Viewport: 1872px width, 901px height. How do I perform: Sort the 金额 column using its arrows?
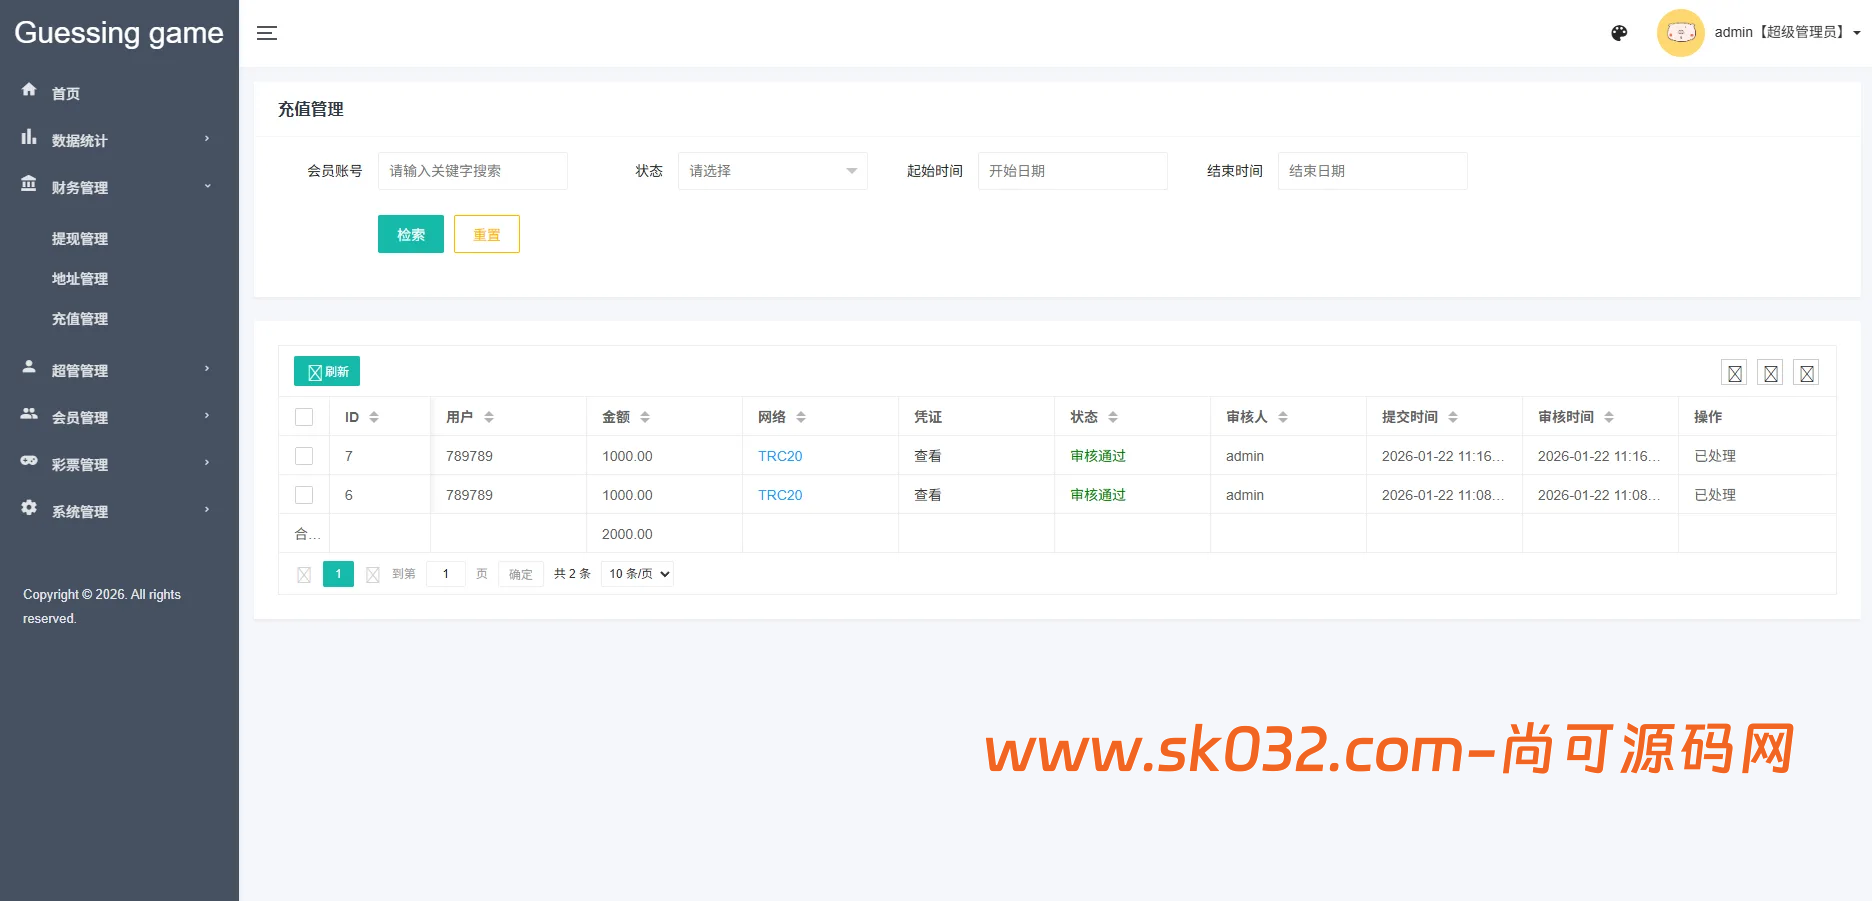point(645,417)
